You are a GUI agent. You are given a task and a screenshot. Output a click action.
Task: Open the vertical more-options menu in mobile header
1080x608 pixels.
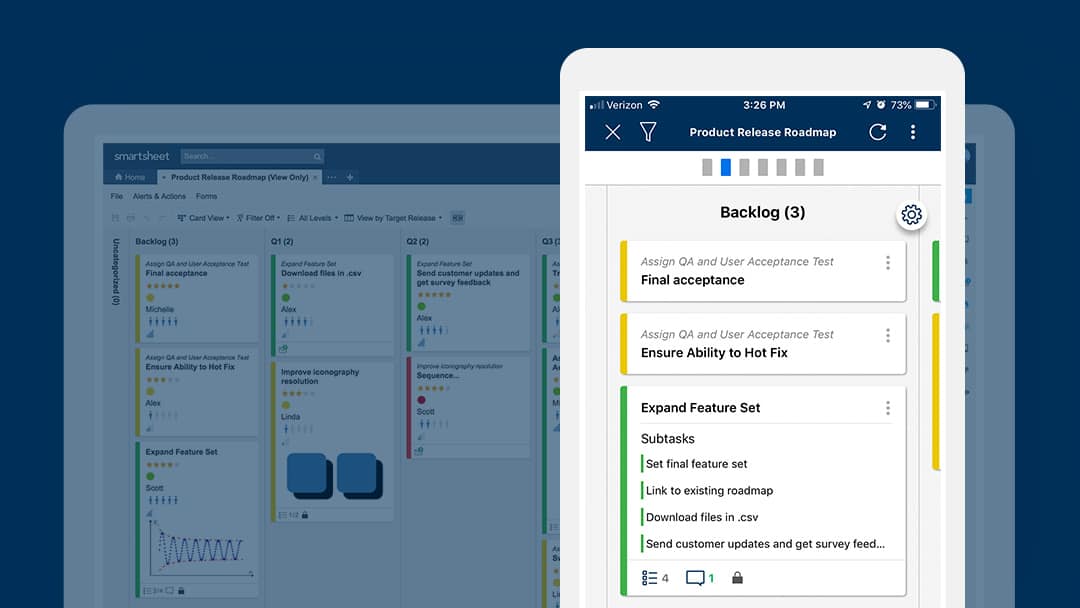coord(912,132)
